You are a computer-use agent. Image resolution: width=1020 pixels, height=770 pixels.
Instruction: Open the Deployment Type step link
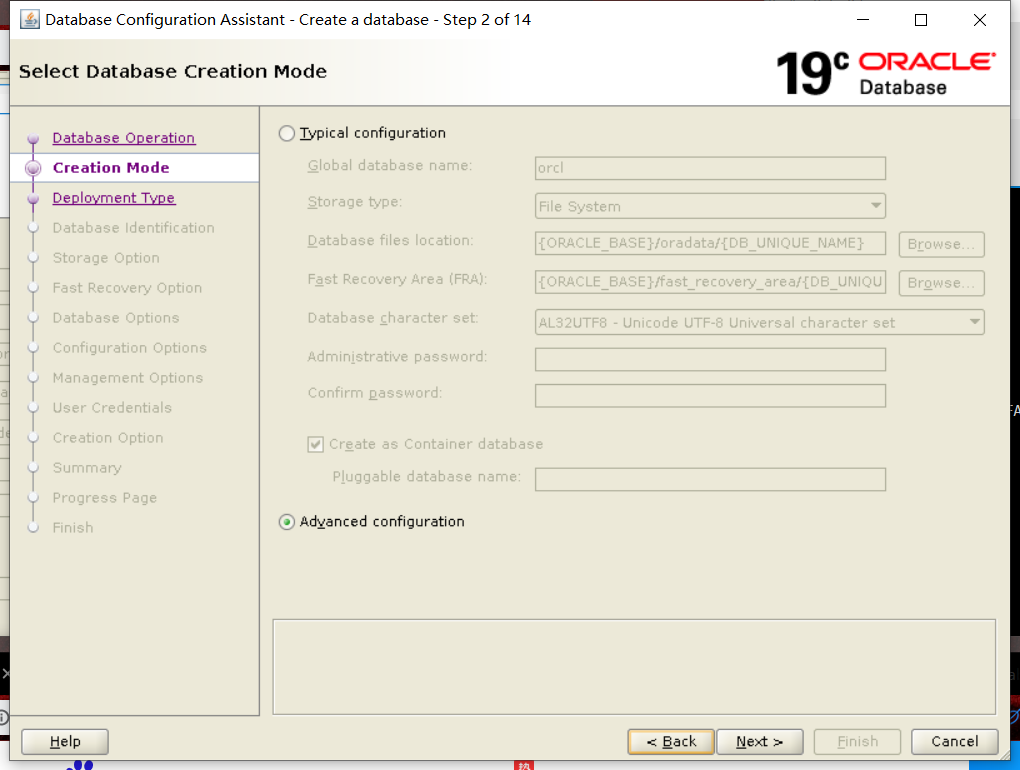tap(114, 198)
